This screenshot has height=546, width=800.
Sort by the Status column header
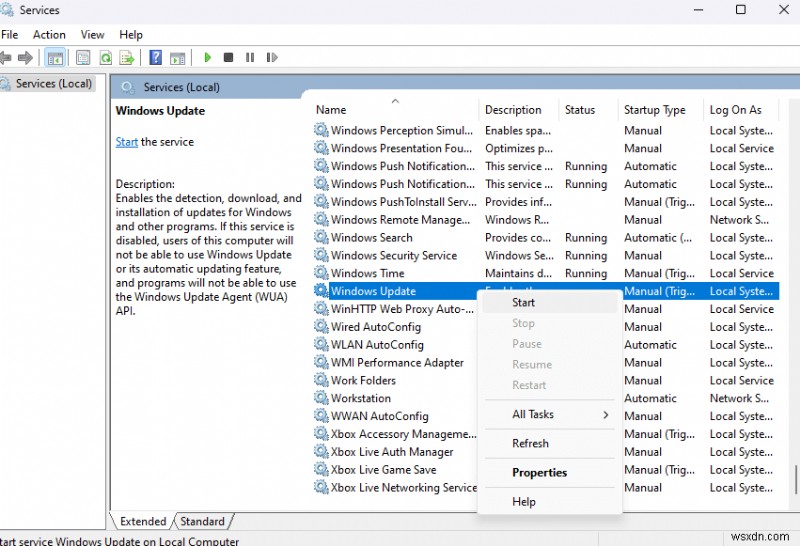pyautogui.click(x=588, y=110)
